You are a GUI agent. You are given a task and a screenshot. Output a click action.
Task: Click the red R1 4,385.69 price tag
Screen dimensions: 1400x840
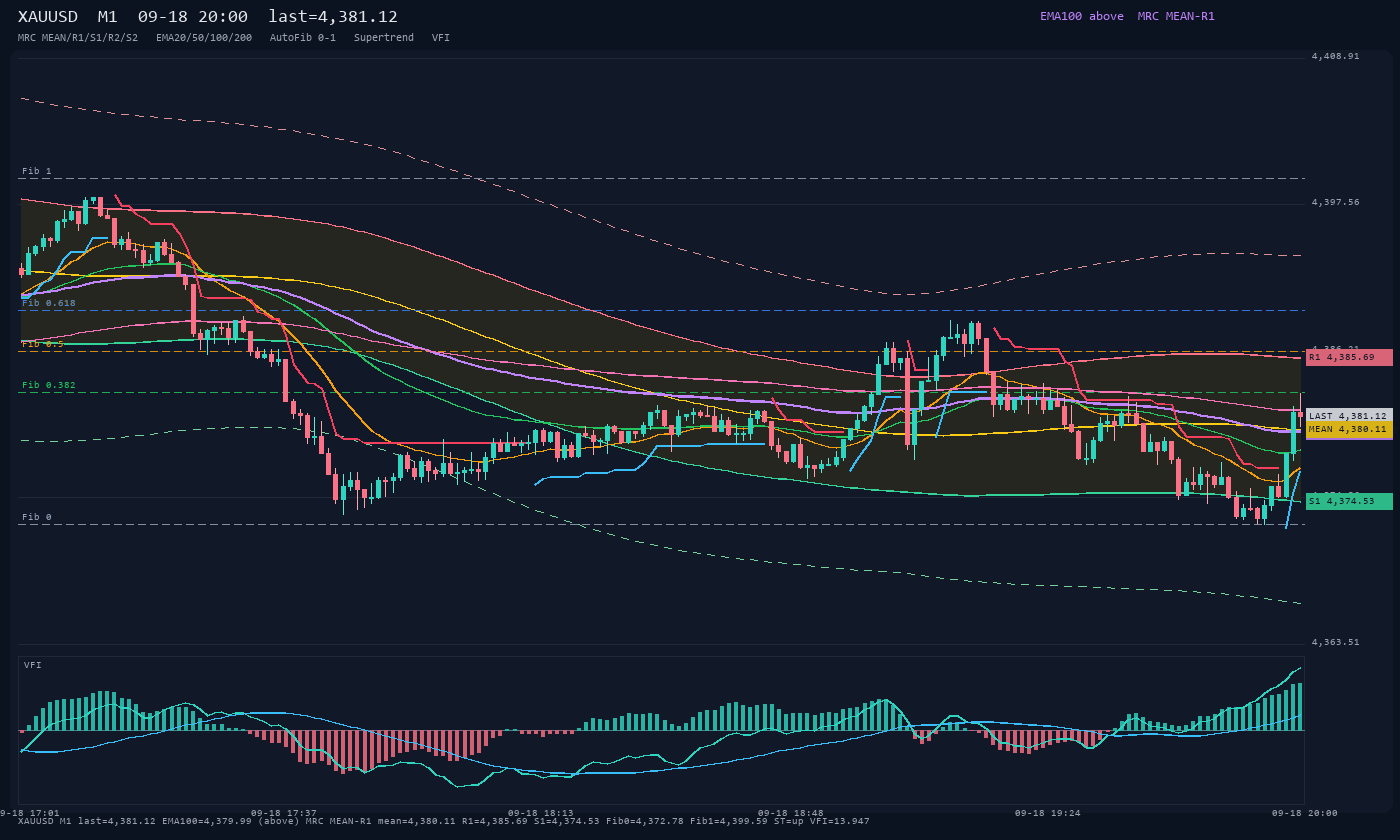click(x=1349, y=357)
